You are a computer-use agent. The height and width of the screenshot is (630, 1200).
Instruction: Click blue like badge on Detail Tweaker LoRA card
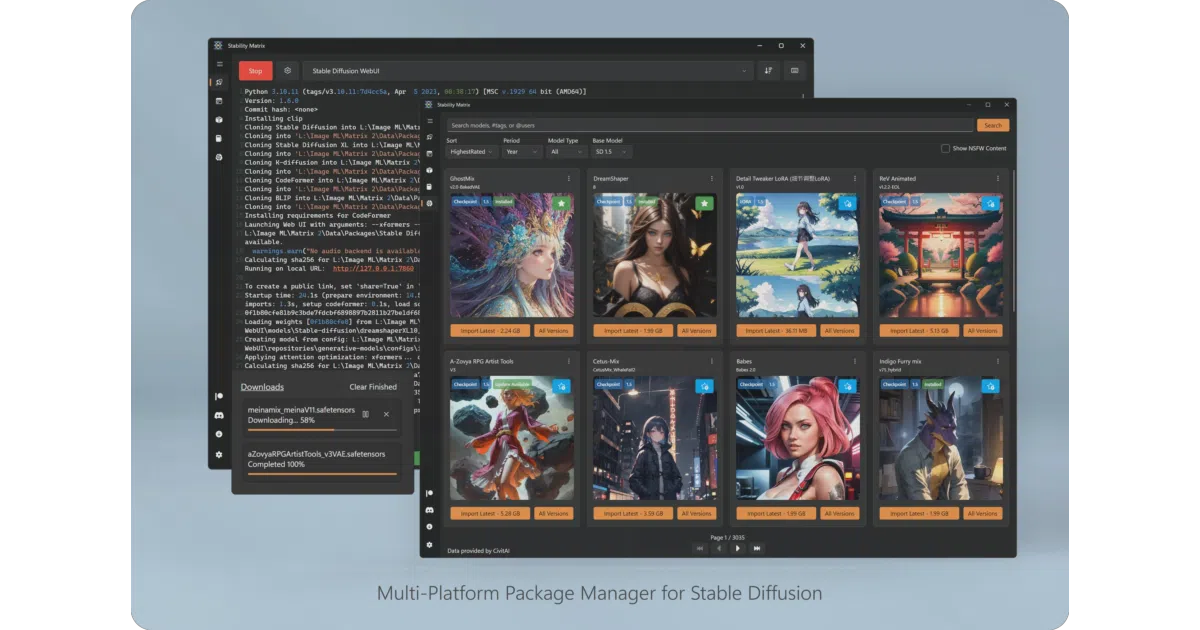847,204
